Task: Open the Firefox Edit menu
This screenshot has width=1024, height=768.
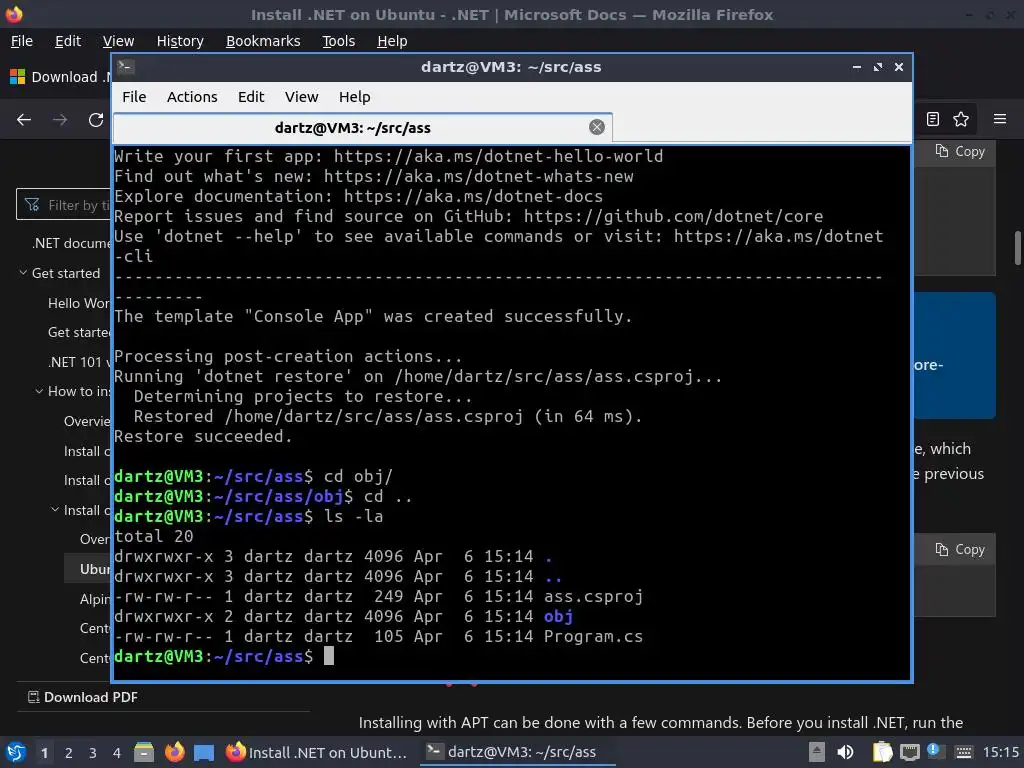Action: 68,41
